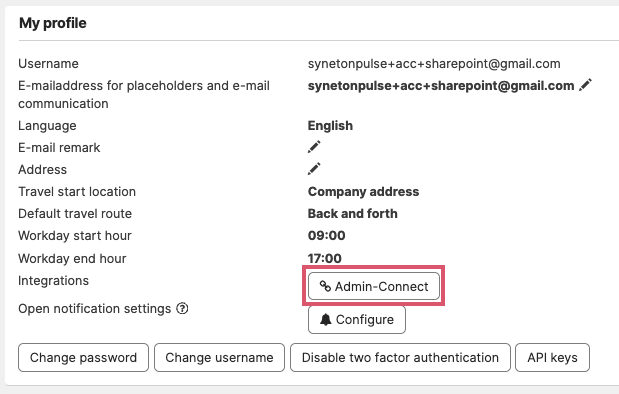This screenshot has width=619, height=394.
Task: Click the Travel start location label
Action: point(77,191)
